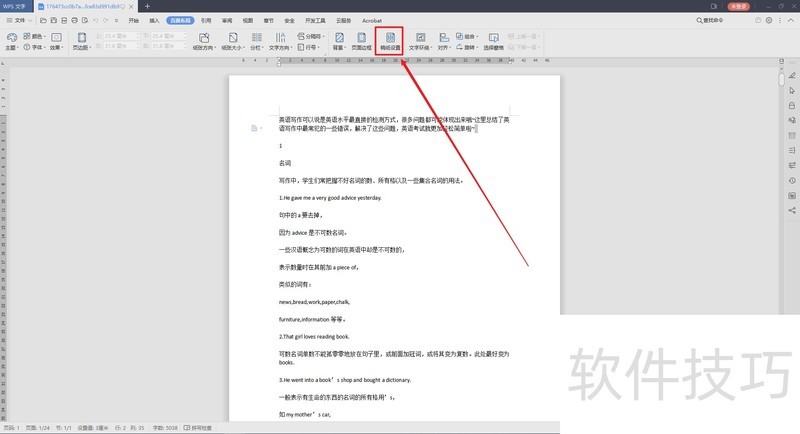Open the theme Effects (效果) menu
This screenshot has height=434, width=800.
click(x=56, y=41)
